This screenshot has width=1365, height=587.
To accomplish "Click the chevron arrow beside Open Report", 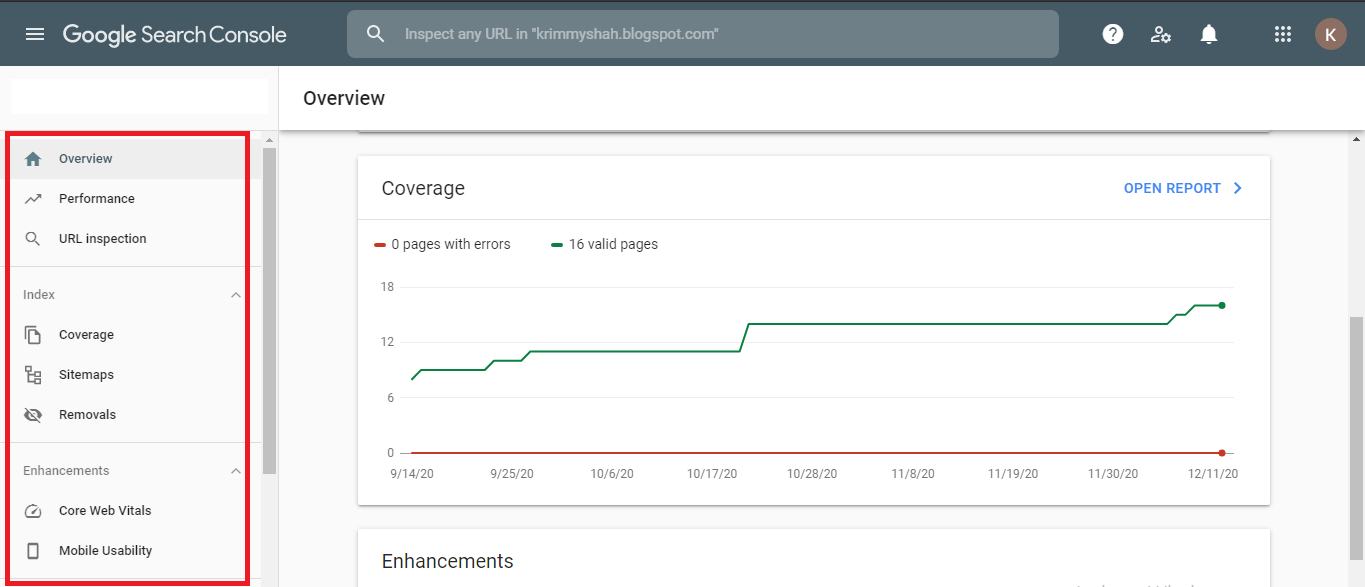I will click(x=1237, y=188).
